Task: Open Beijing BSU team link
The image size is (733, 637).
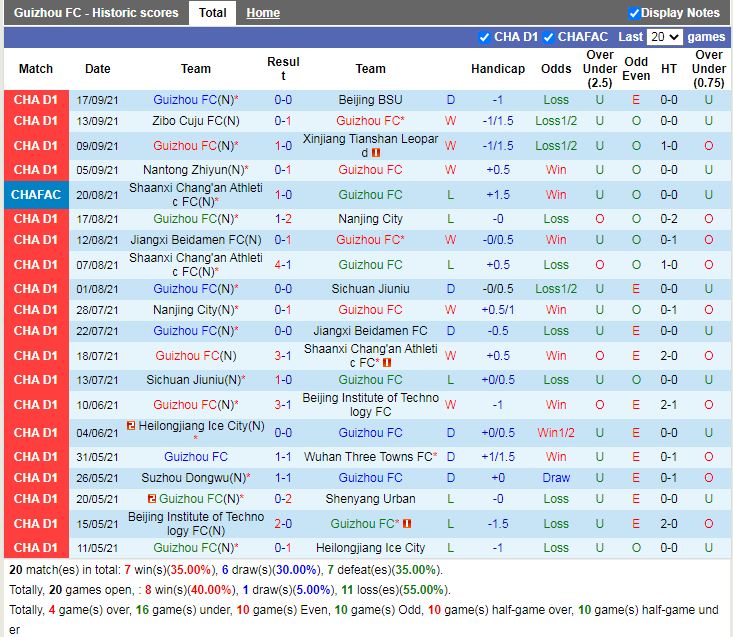Action: point(370,100)
